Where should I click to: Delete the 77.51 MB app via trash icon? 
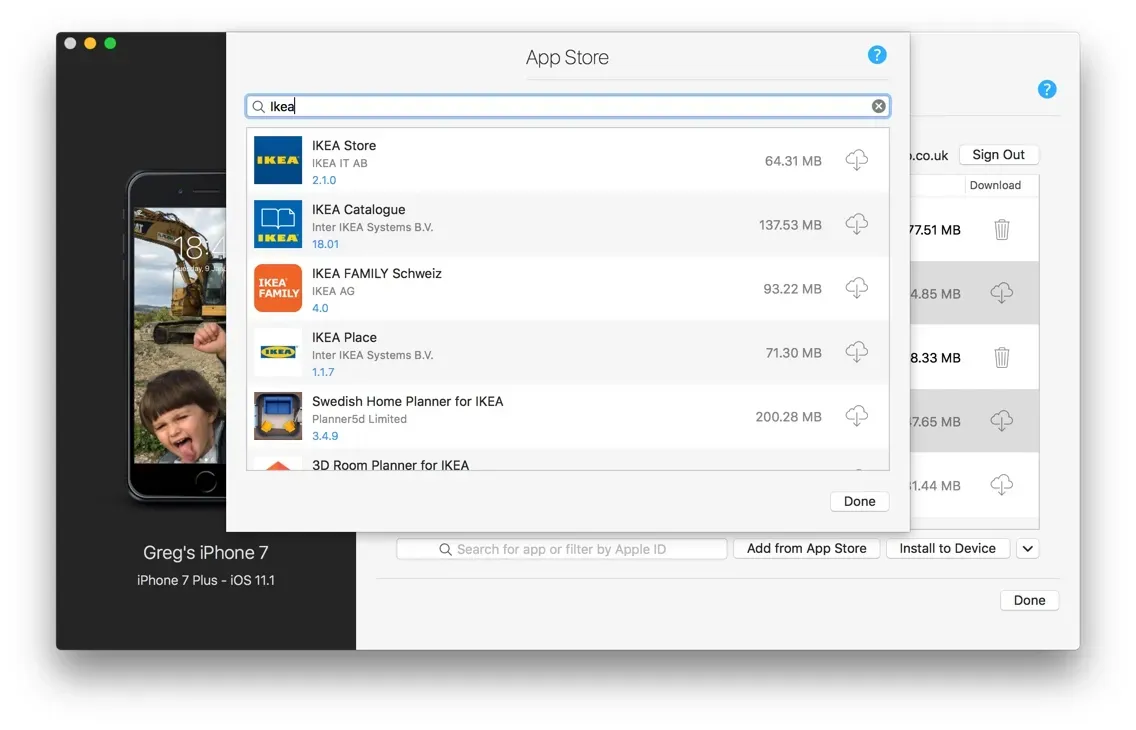(1001, 228)
